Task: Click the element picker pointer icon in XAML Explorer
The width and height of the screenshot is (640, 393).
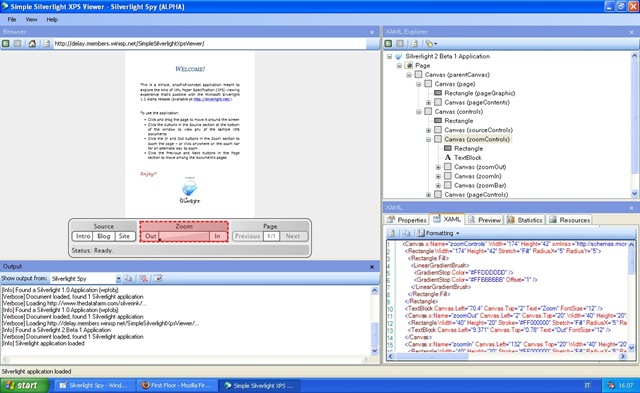Action: (x=429, y=43)
